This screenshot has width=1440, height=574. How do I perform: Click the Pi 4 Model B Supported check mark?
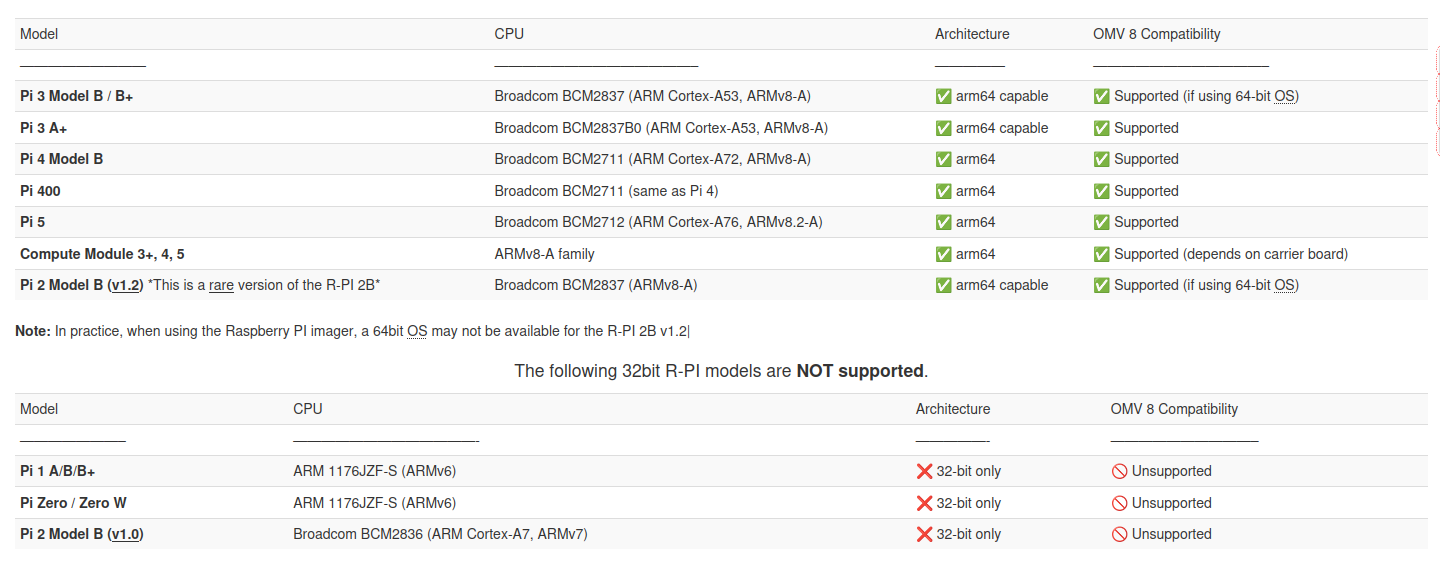[x=1101, y=159]
